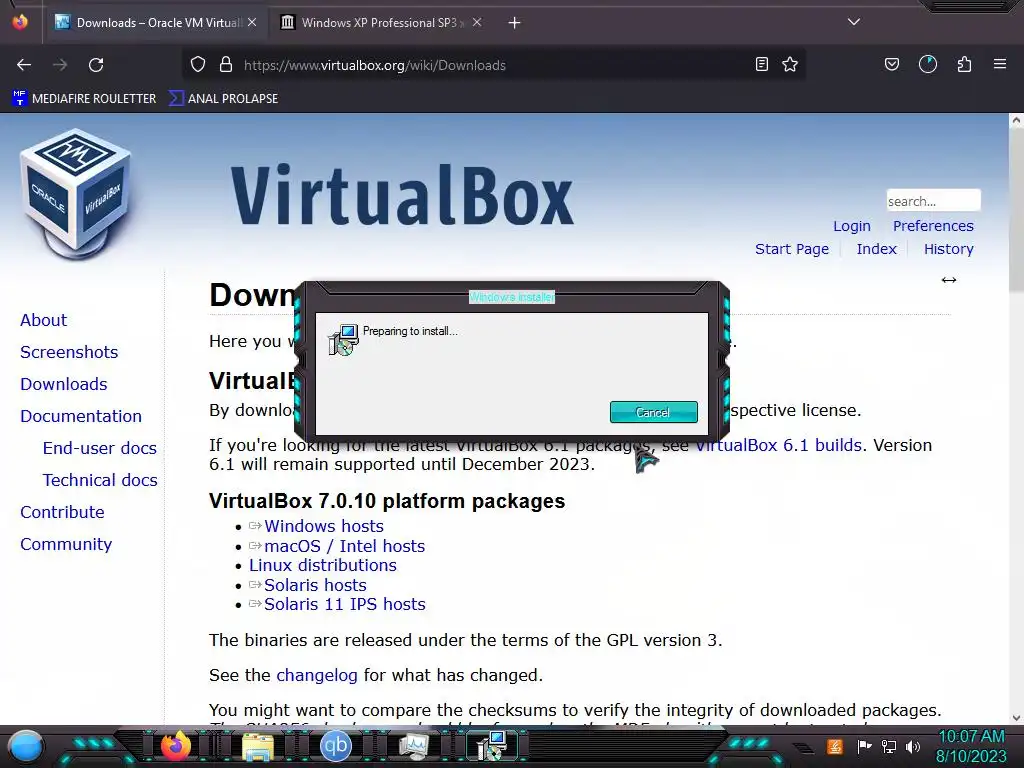The height and width of the screenshot is (768, 1024).
Task: Open the second bookmarks toolbar item
Action: pos(223,99)
